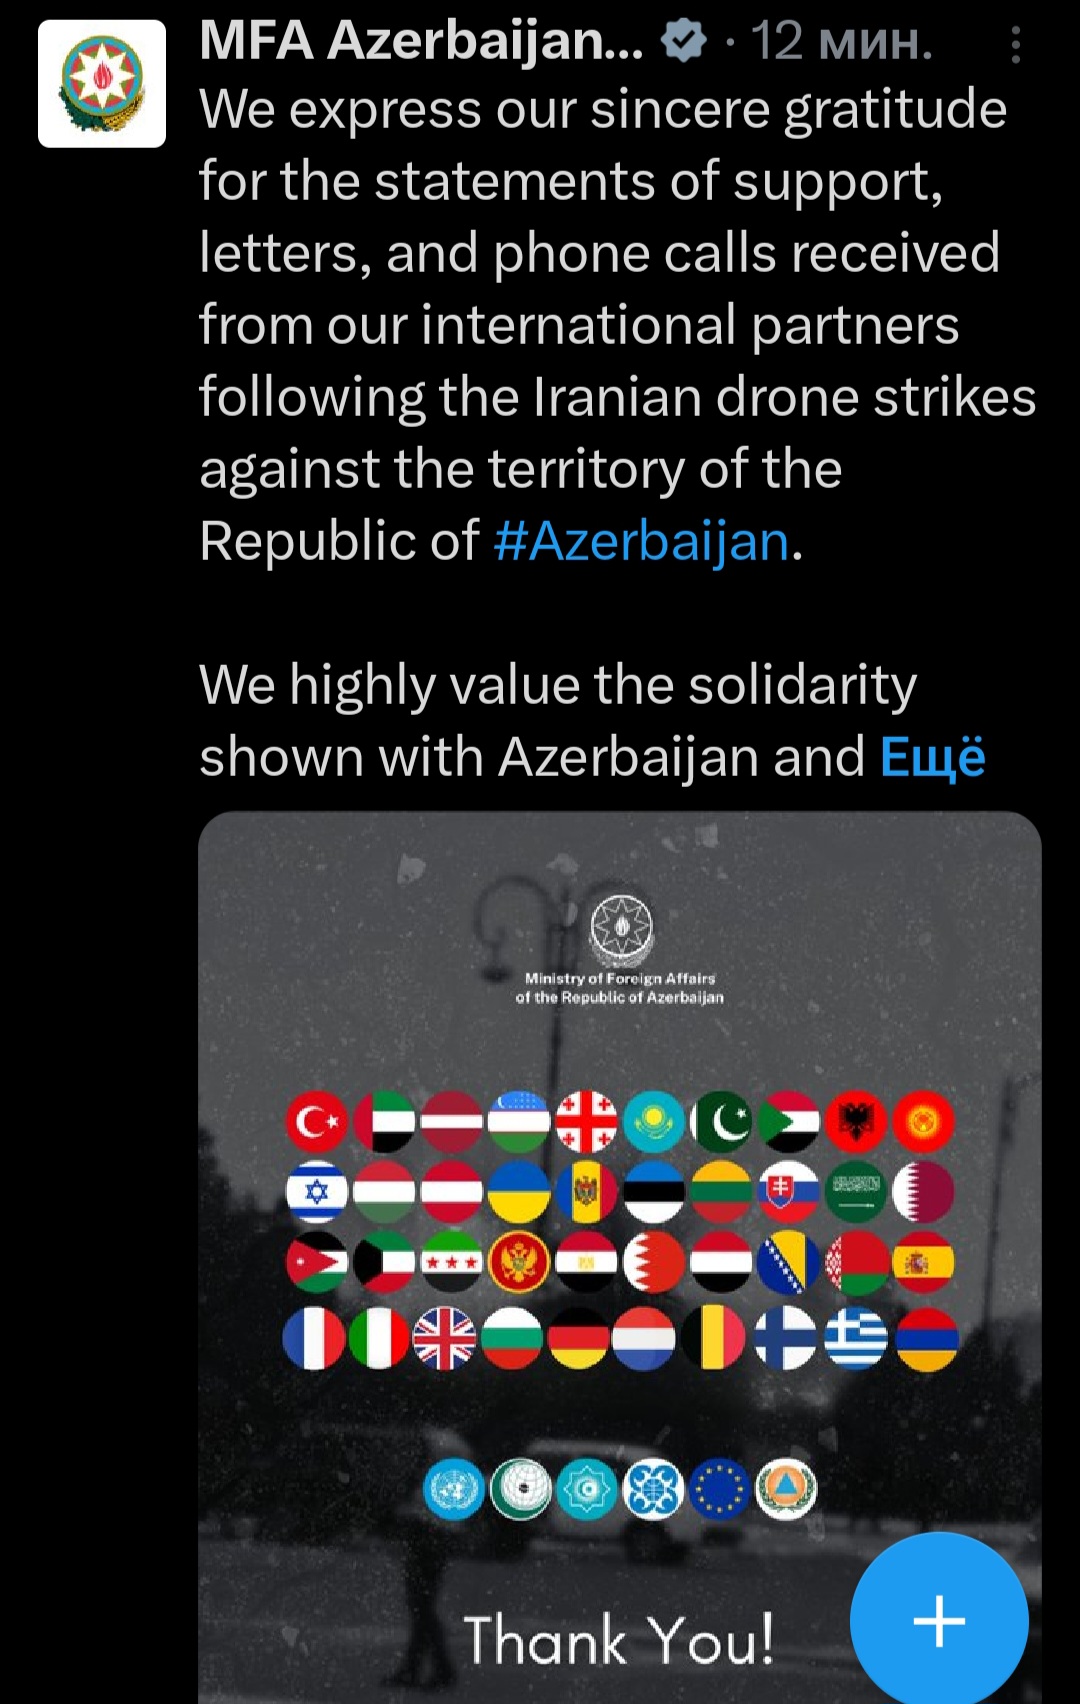Open MFA Azerbaijan profile avatar

coord(102,84)
